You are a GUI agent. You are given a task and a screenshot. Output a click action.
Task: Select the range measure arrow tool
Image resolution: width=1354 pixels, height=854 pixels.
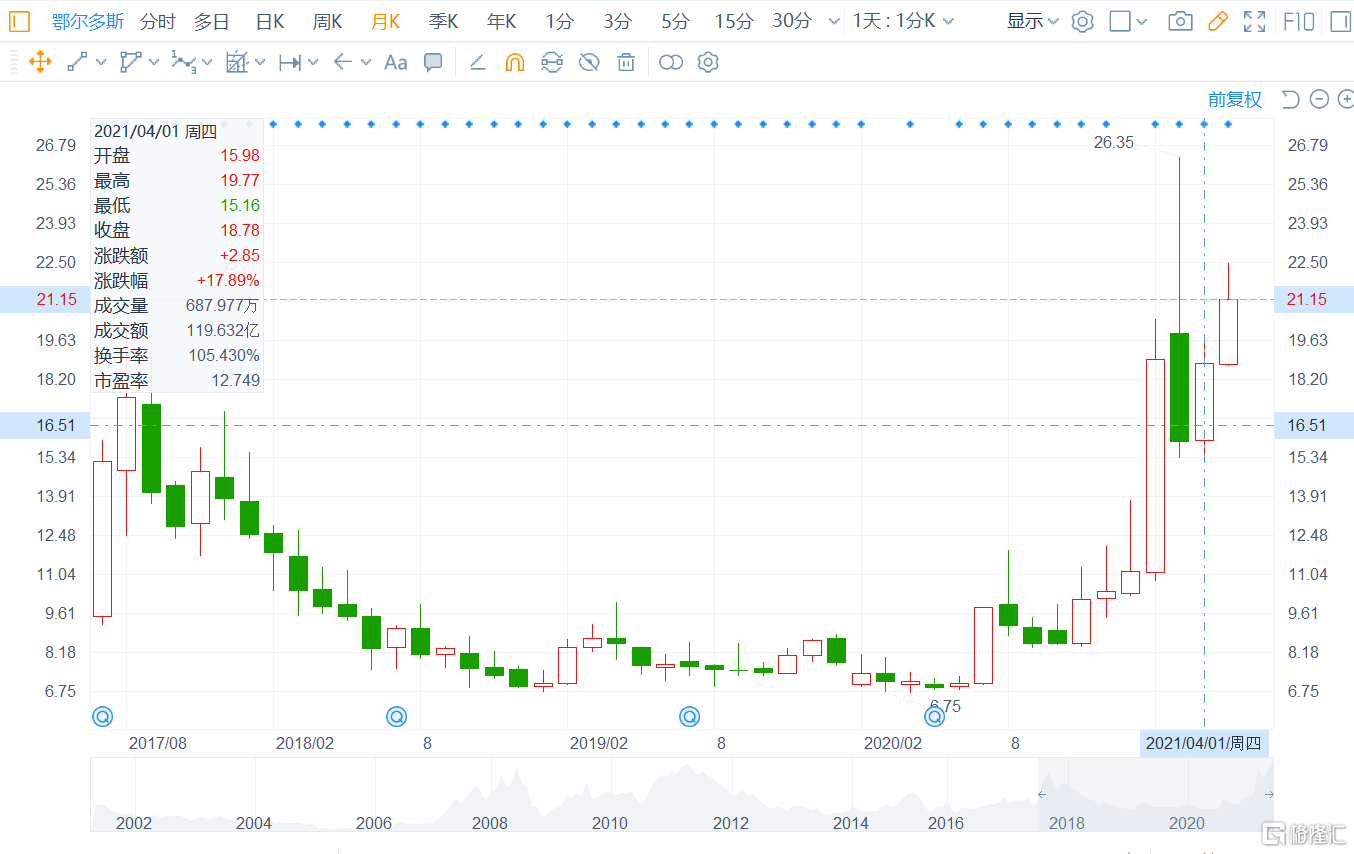[290, 62]
